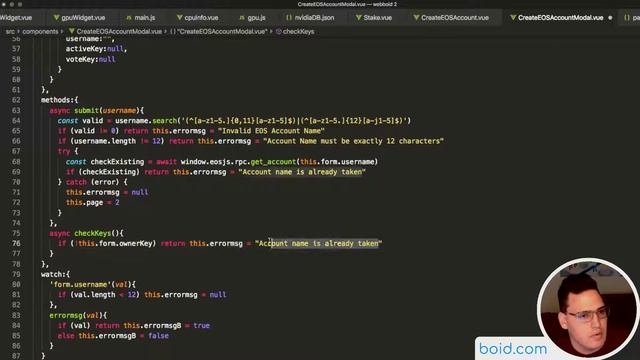
Task: Open the gpu.js tab
Action: pos(252,18)
